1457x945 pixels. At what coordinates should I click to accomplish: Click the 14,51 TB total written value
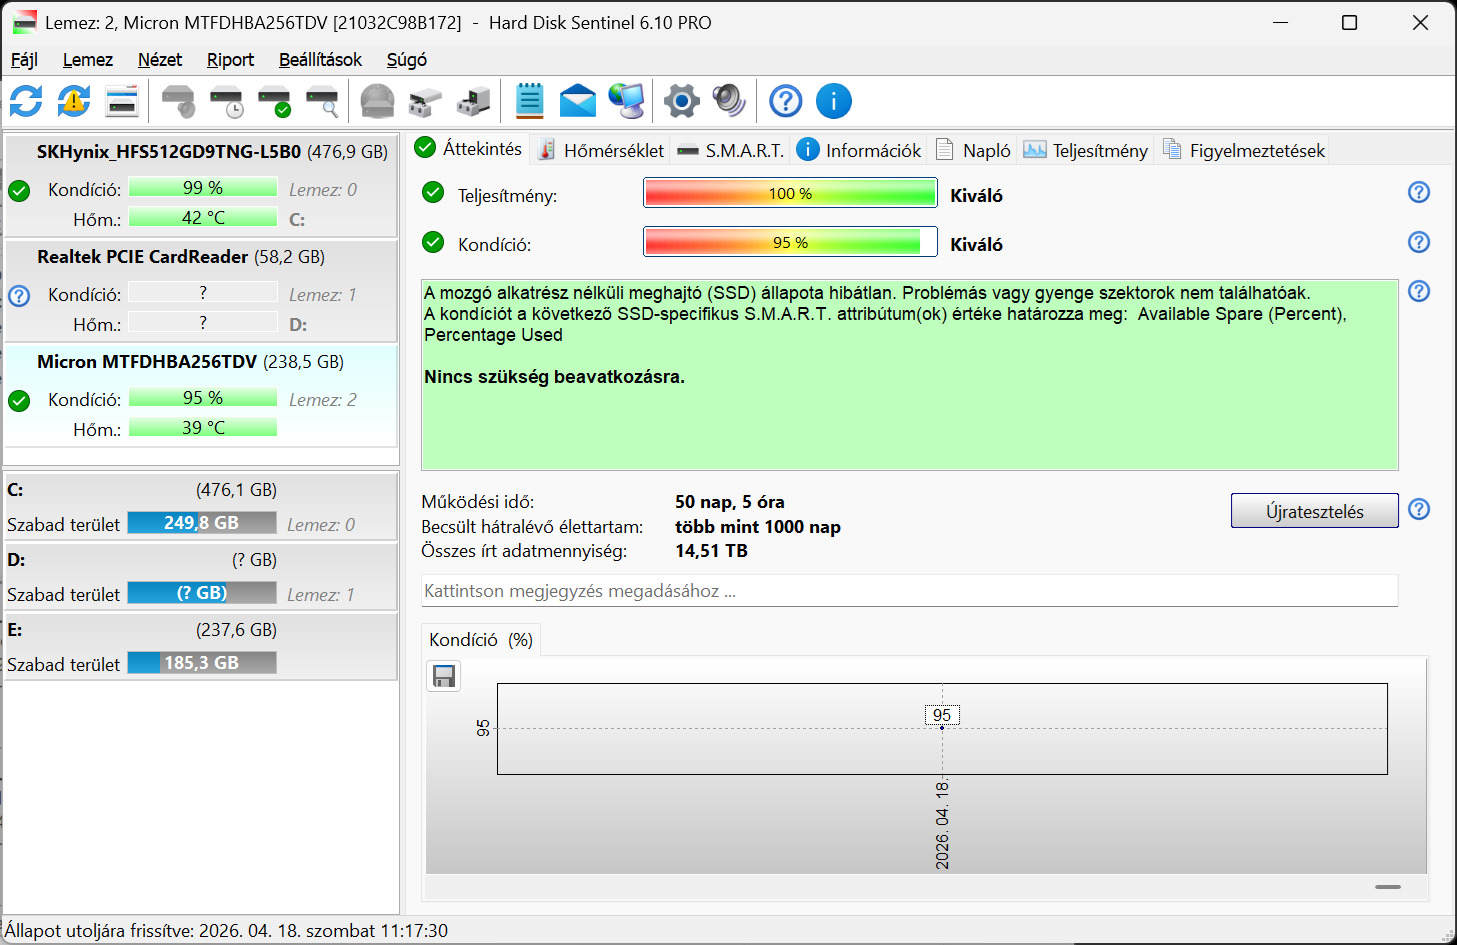coord(711,551)
